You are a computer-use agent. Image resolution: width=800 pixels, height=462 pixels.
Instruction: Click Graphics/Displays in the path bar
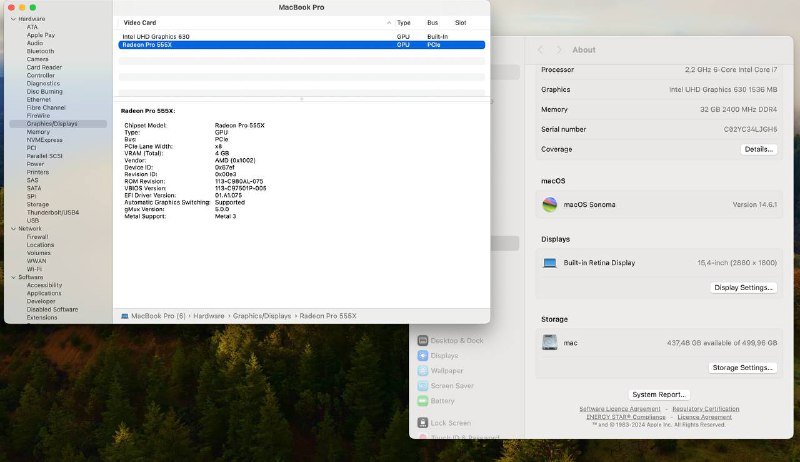tap(262, 316)
